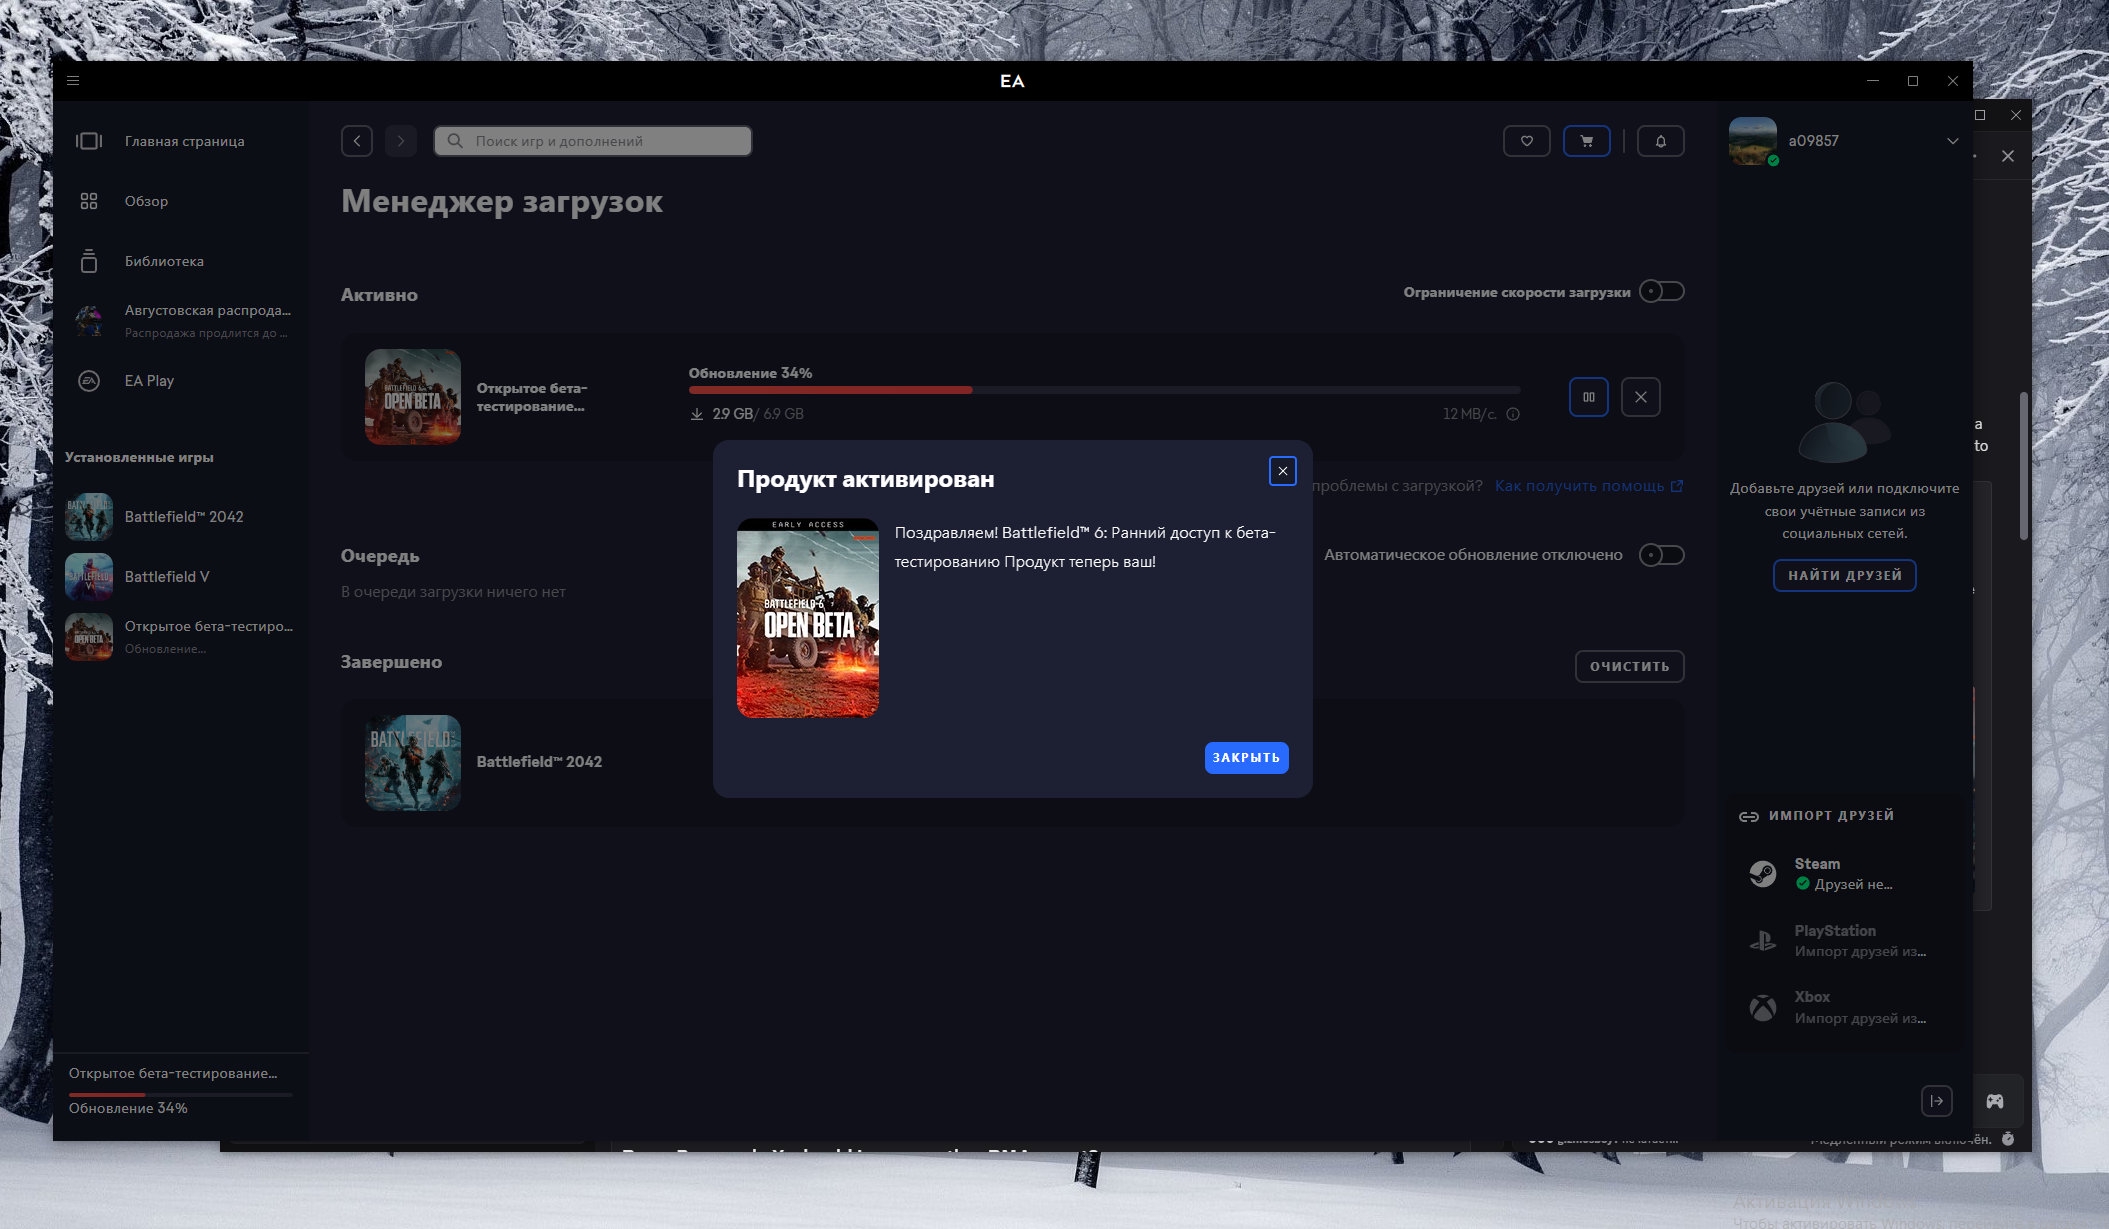Go to Главная страница in the sidebar
This screenshot has width=2109, height=1229.
184,141
